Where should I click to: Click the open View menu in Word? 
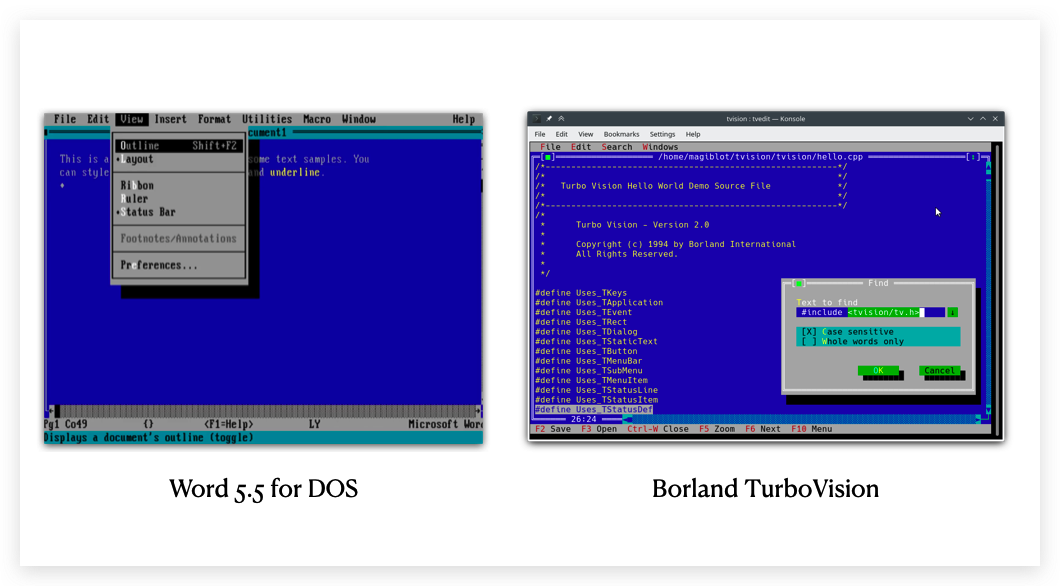[132, 119]
